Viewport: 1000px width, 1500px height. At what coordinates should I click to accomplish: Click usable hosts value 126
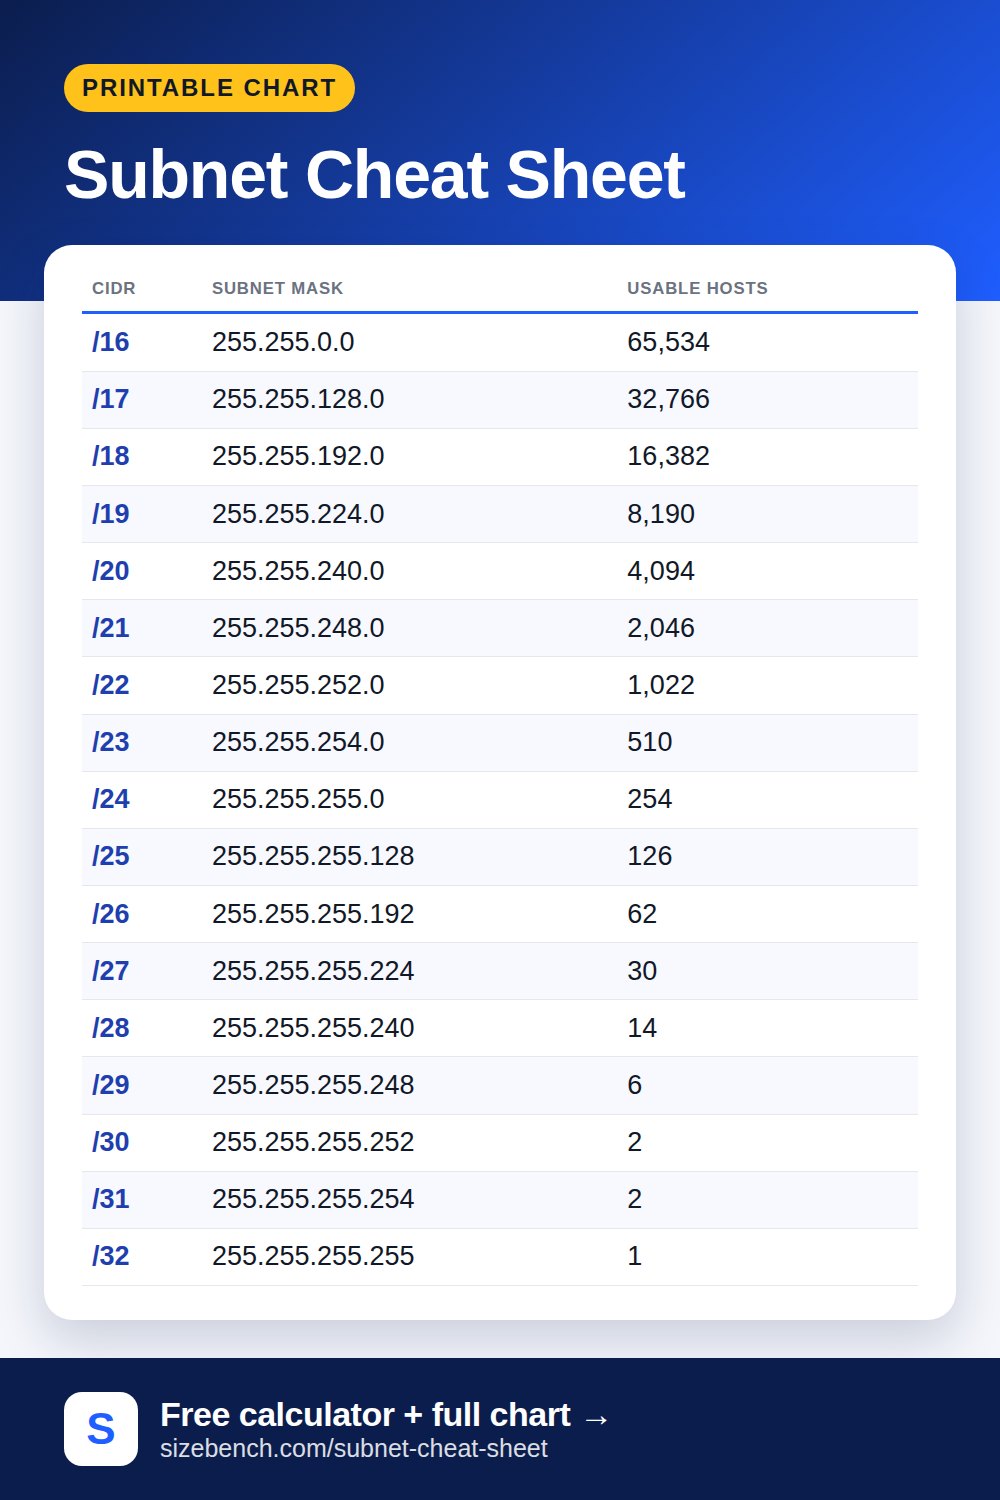tap(650, 856)
